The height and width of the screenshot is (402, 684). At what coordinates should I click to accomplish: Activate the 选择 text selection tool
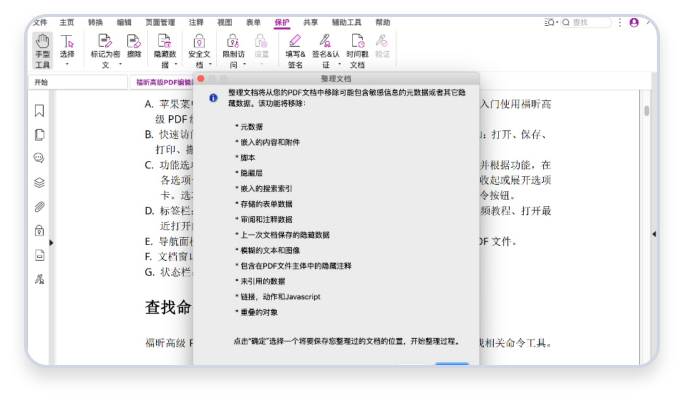pos(67,46)
